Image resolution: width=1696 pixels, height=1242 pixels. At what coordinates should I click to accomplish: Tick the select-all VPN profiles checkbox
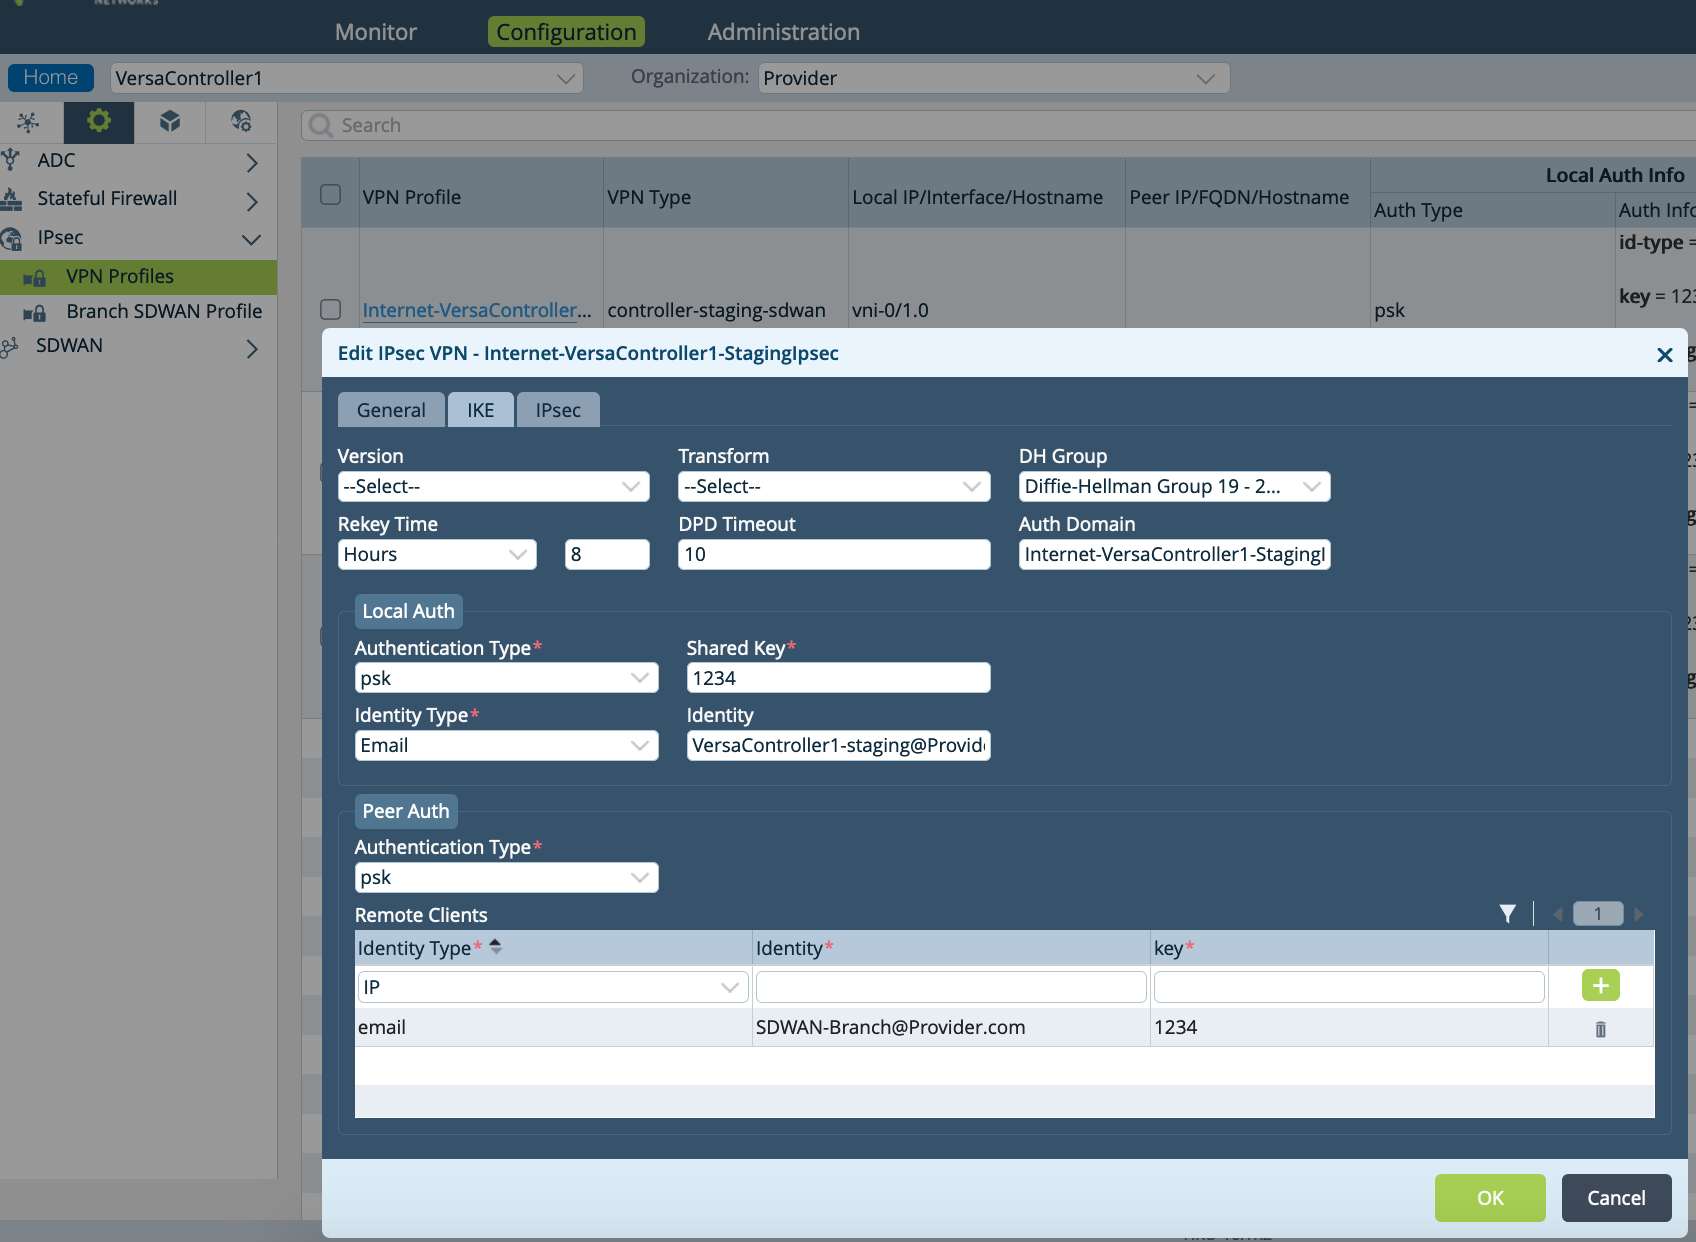pos(331,194)
